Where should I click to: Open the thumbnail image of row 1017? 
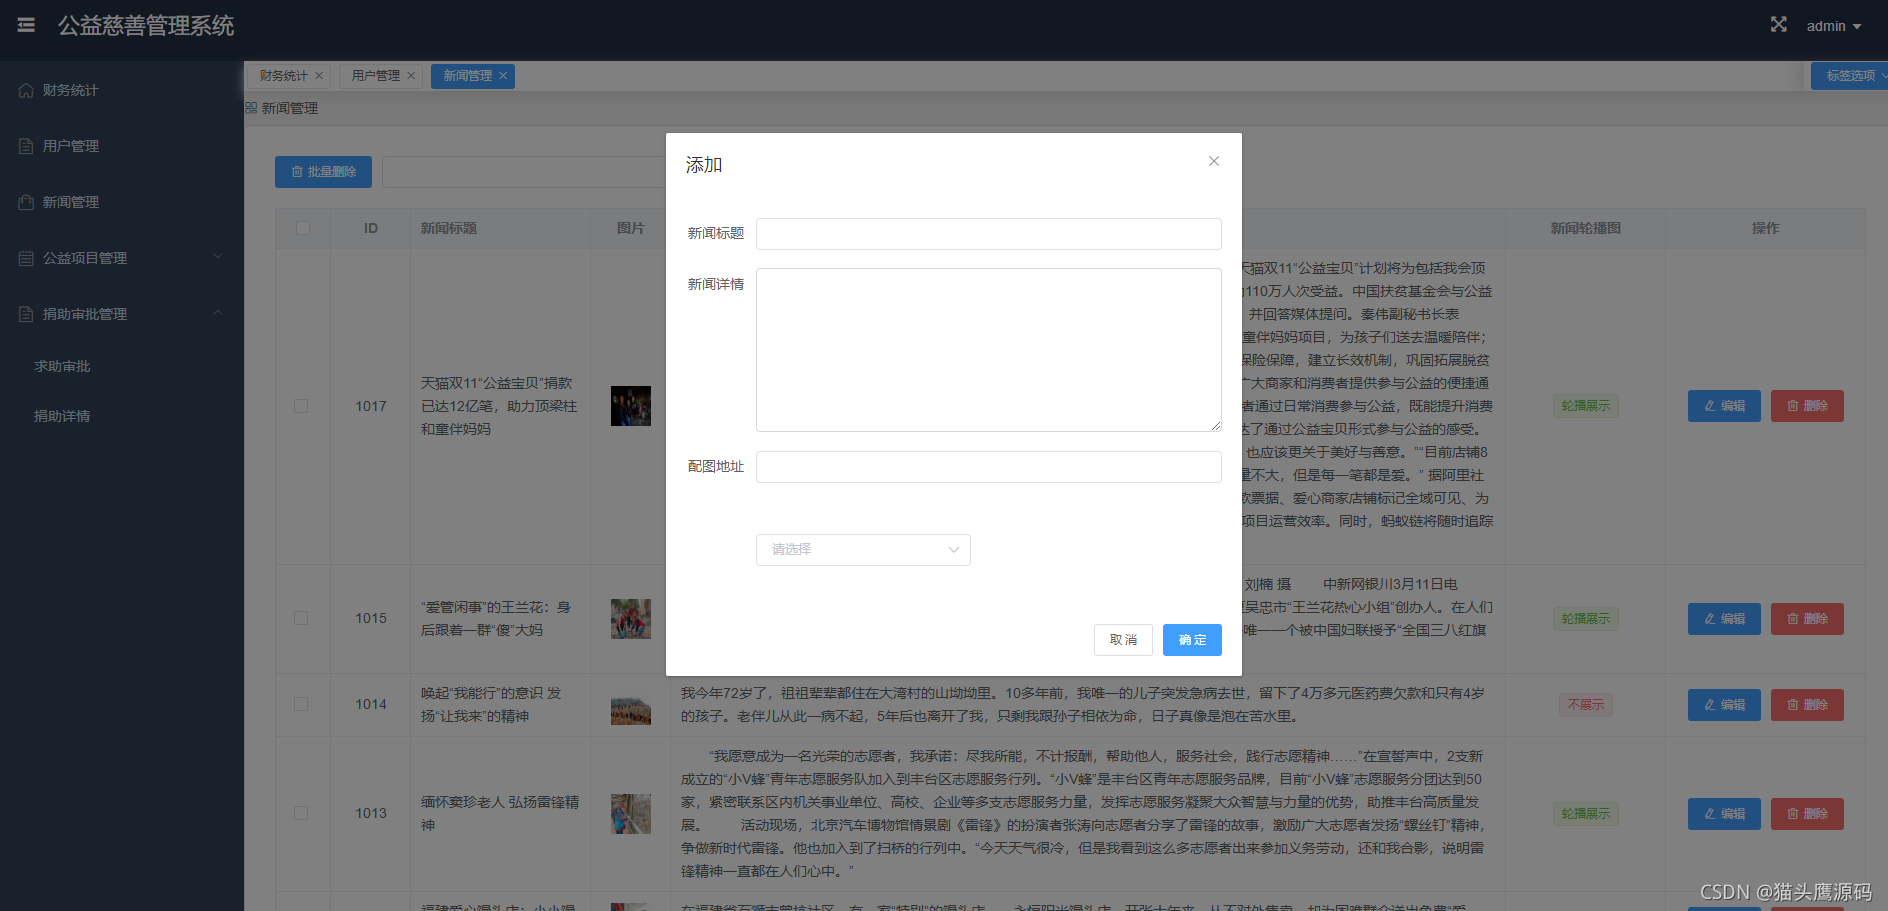click(x=631, y=406)
